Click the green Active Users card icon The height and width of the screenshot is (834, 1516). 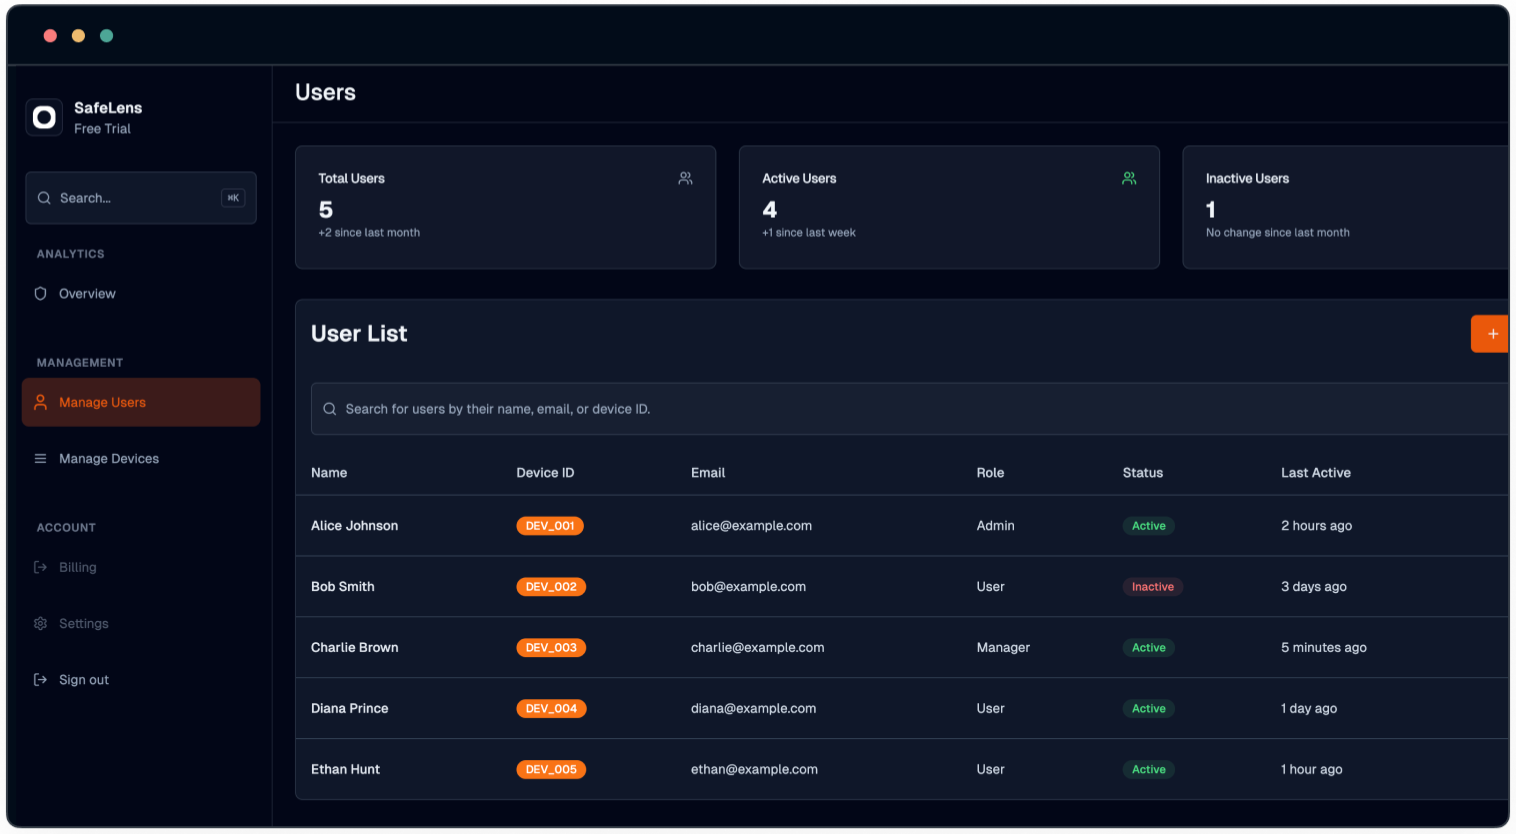[1129, 178]
